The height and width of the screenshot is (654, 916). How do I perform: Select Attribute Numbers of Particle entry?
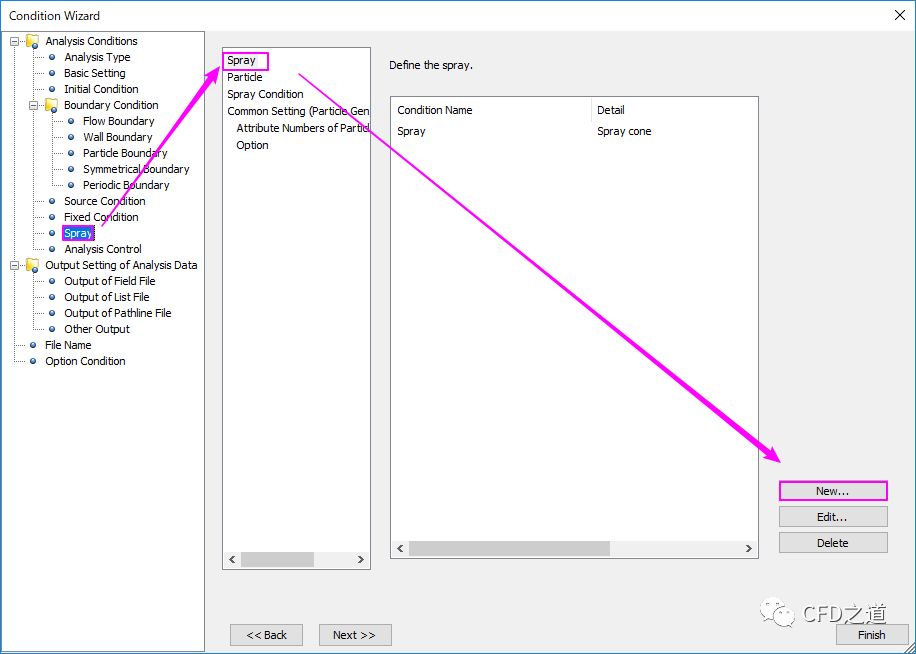tap(303, 128)
